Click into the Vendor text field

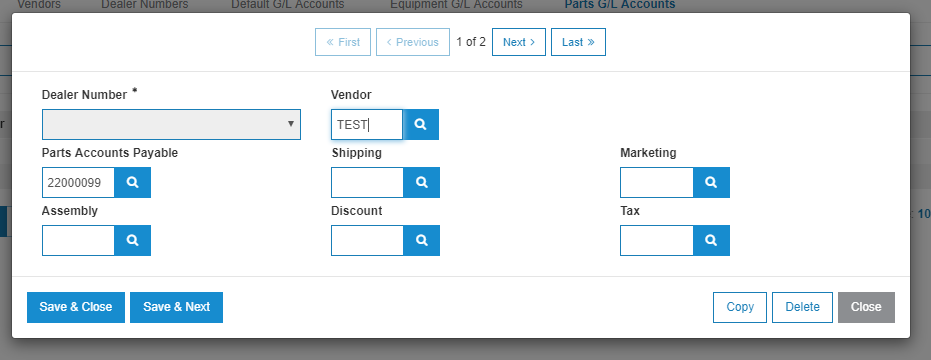click(x=367, y=124)
